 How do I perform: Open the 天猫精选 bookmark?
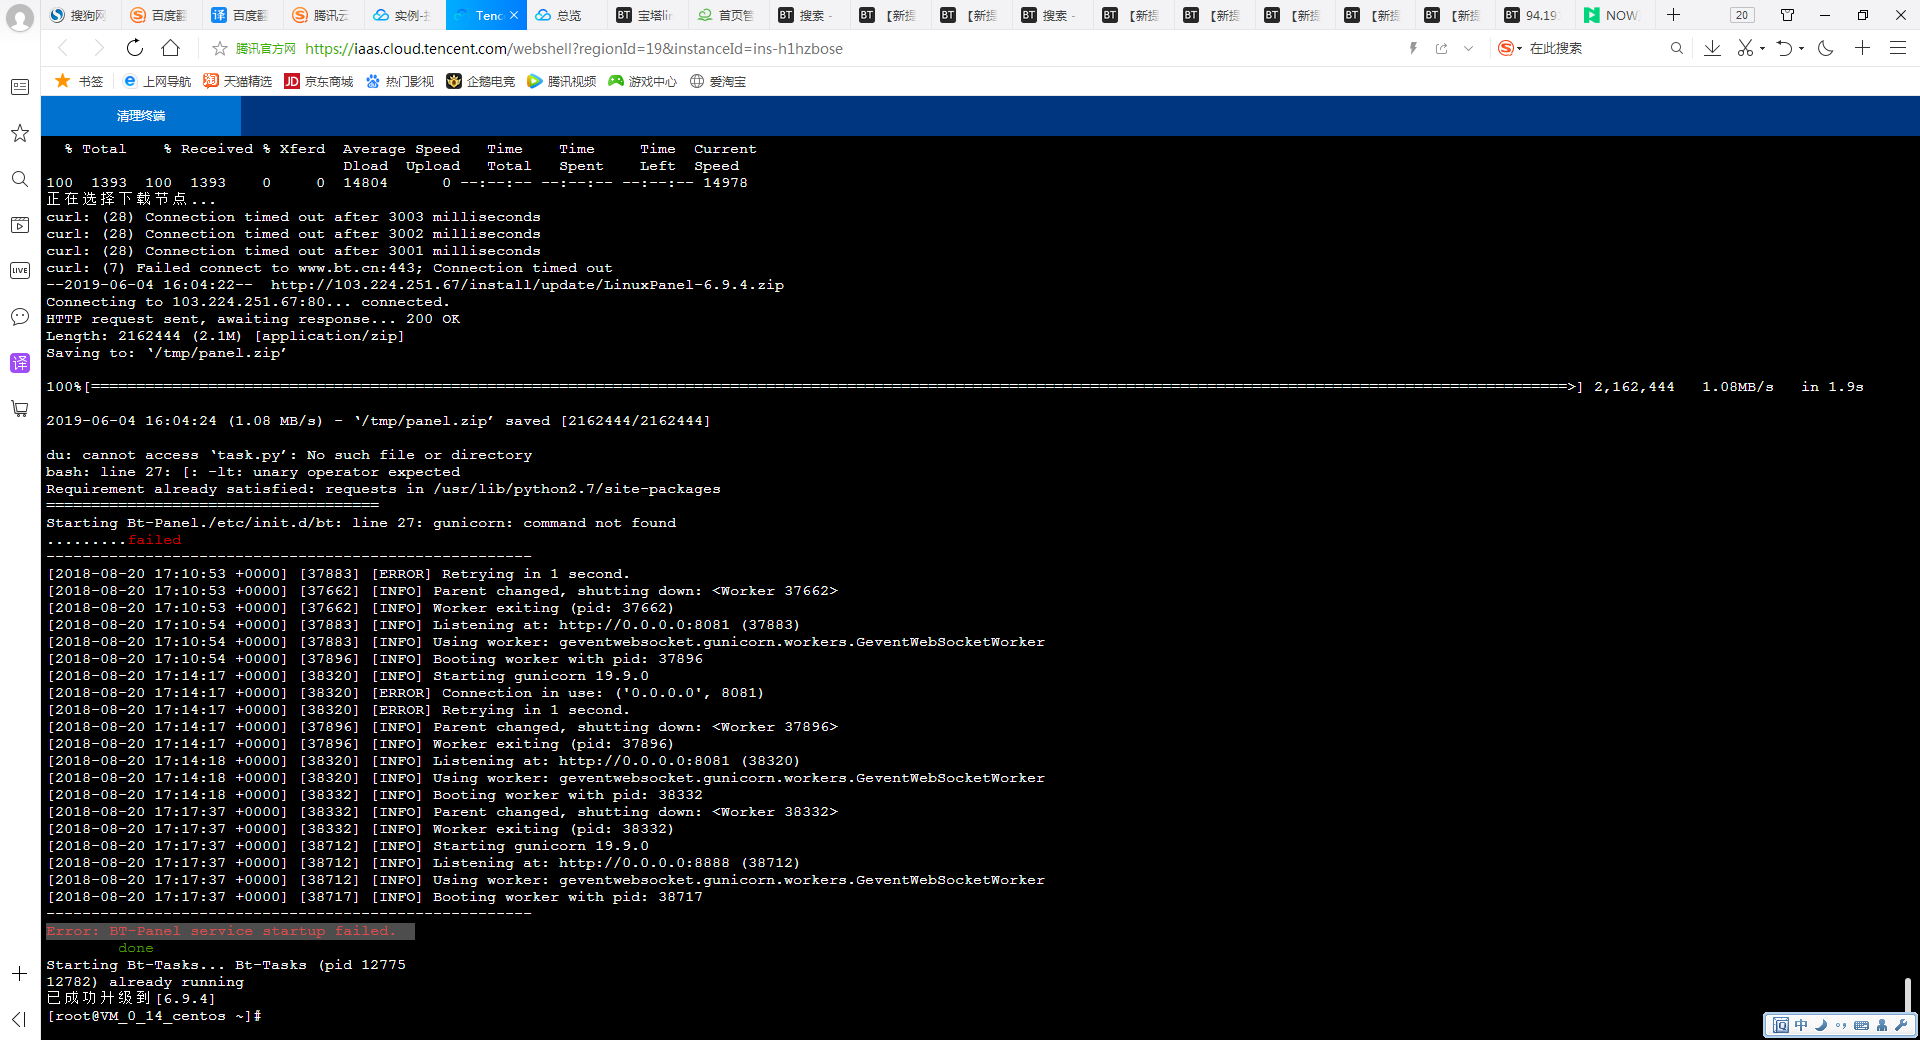point(238,81)
